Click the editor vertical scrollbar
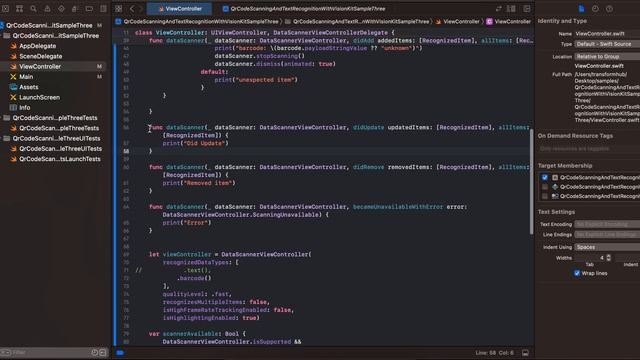The width and height of the screenshot is (640, 360). (x=531, y=182)
